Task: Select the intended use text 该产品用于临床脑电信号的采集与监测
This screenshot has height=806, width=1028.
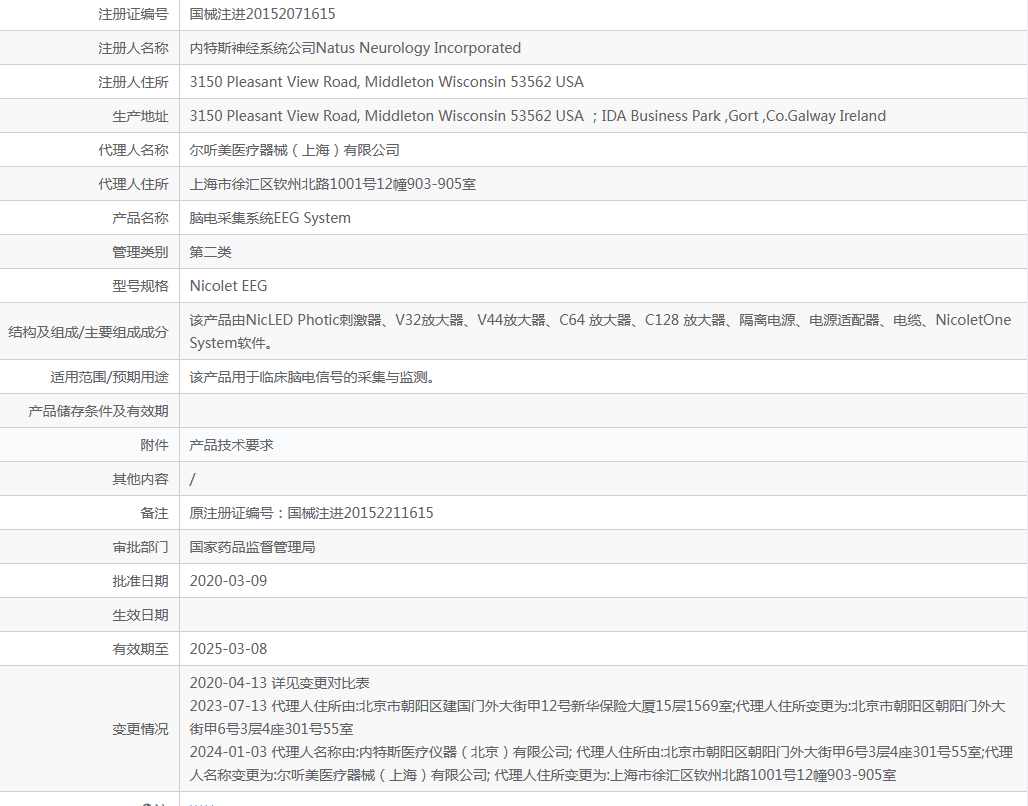Action: [x=312, y=377]
